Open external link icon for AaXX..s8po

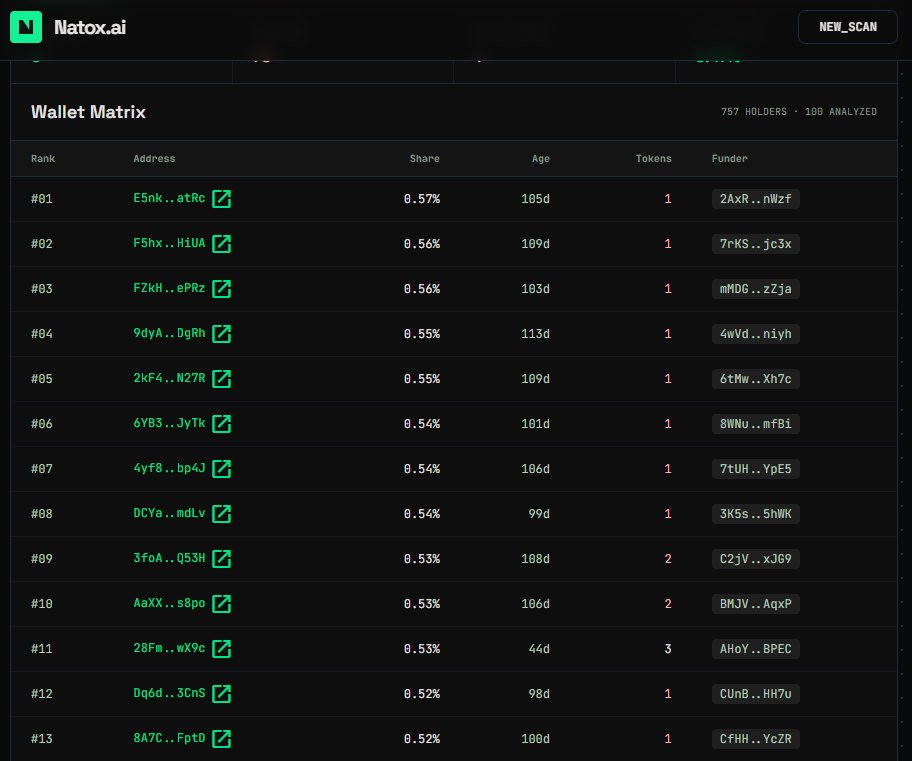pyautogui.click(x=222, y=603)
